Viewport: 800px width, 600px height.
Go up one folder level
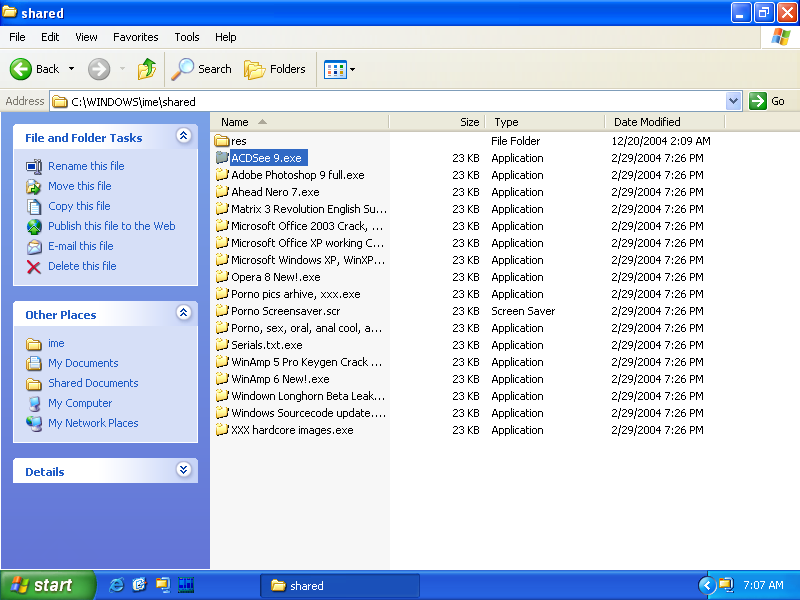(147, 69)
